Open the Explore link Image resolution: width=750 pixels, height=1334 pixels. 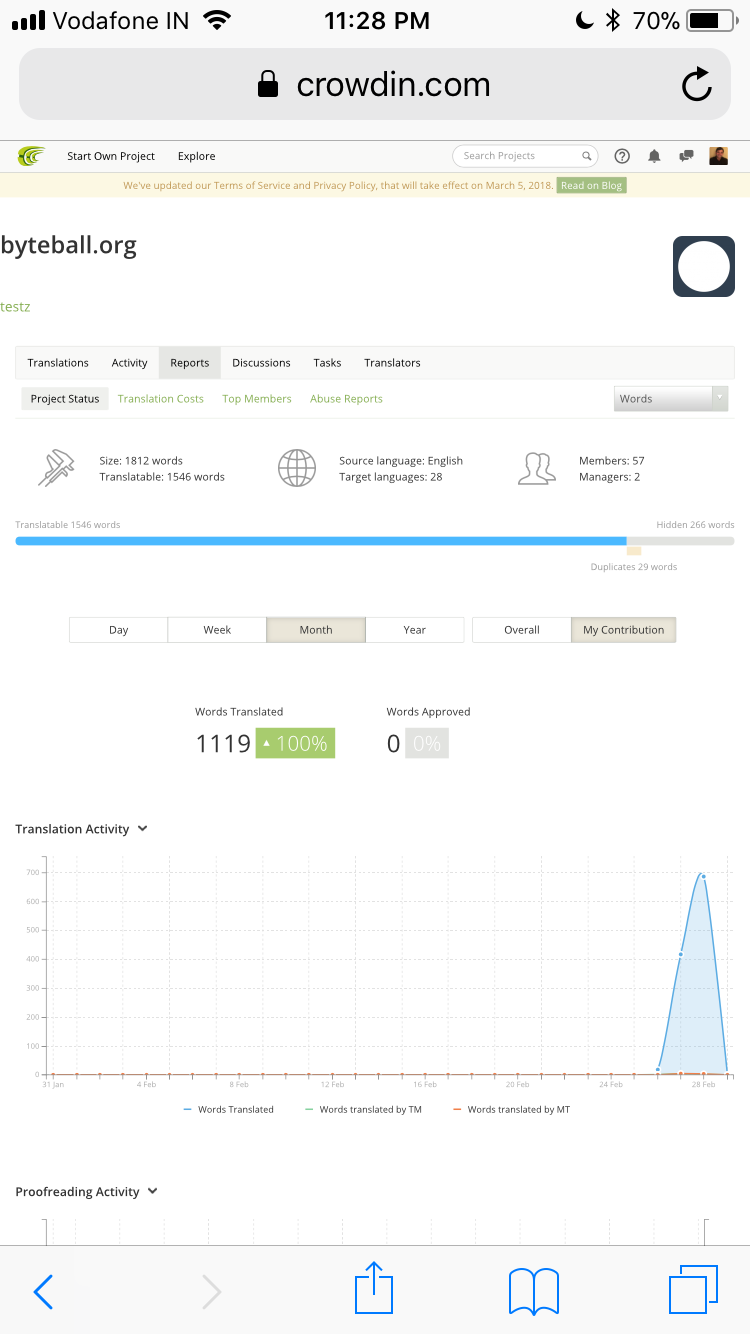pyautogui.click(x=197, y=156)
